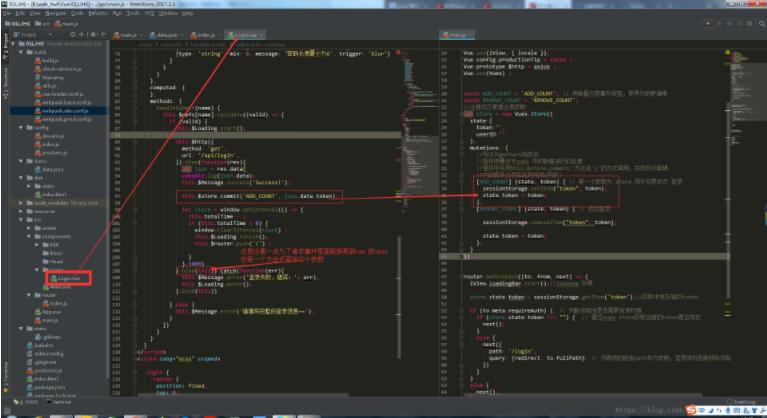767x418 pixels.
Task: Open logo.png in the build folder
Action: 48,77
